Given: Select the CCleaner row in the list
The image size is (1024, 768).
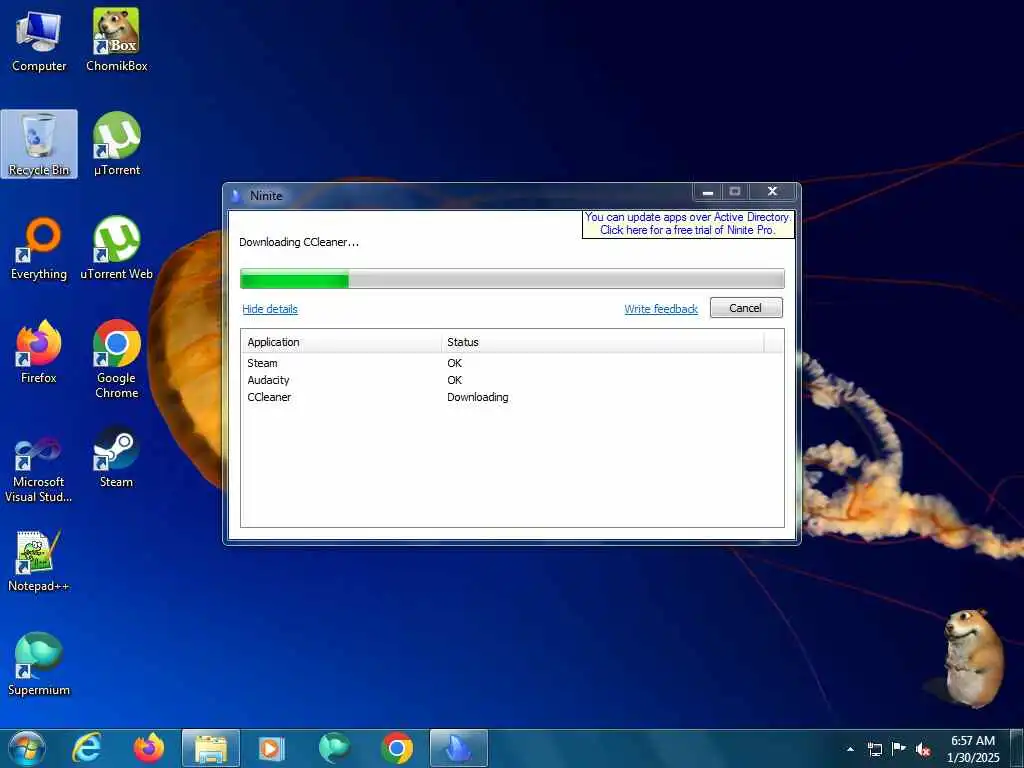Looking at the screenshot, I should (x=512, y=397).
